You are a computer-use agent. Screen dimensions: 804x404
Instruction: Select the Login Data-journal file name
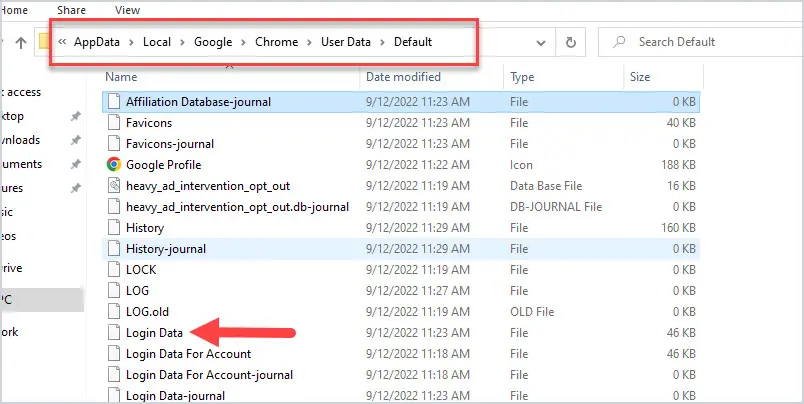pyautogui.click(x=175, y=396)
